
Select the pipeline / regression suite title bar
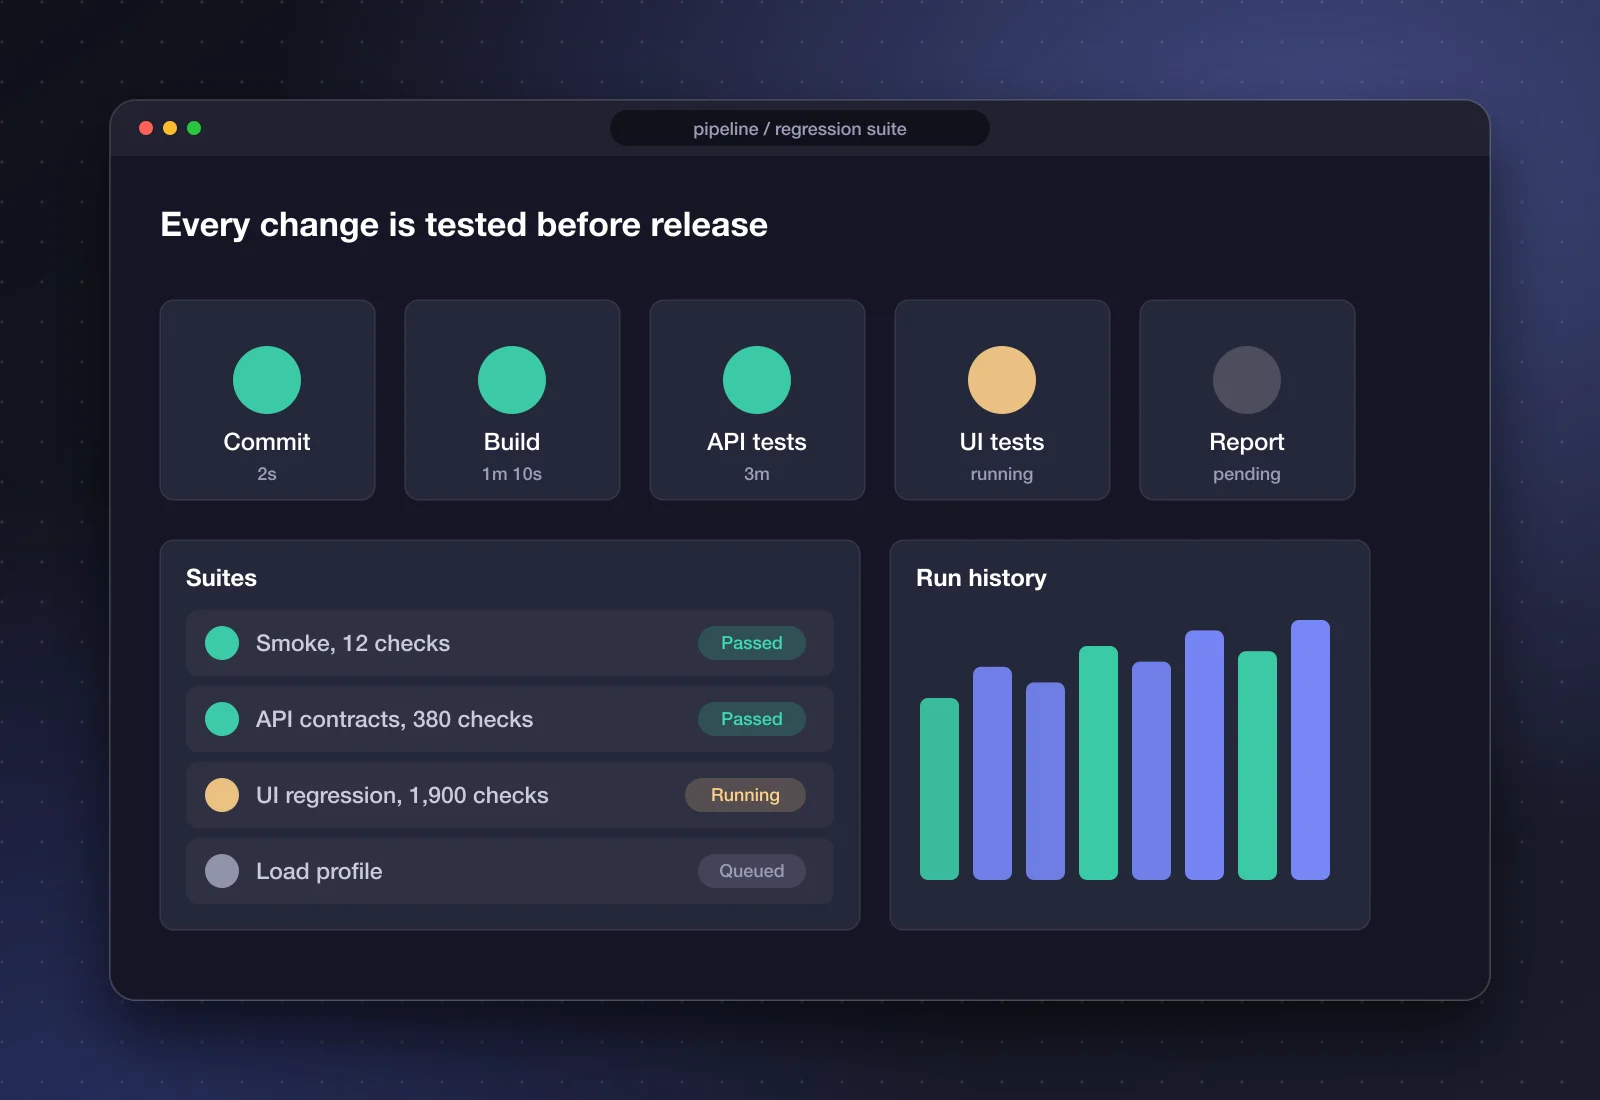tap(800, 128)
